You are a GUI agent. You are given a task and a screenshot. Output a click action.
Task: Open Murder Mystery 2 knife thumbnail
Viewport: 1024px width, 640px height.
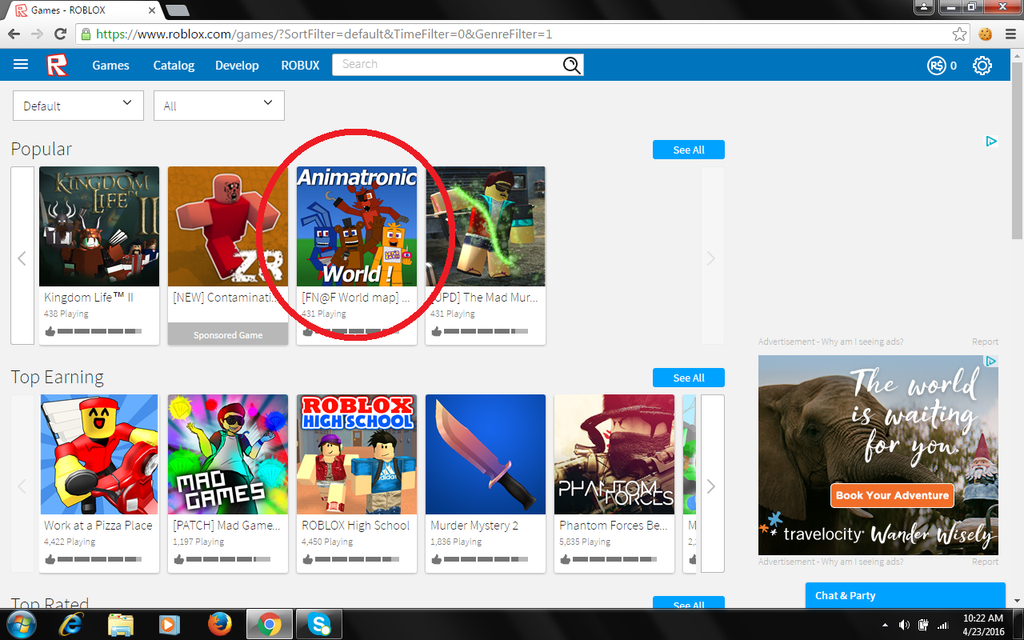(x=485, y=454)
